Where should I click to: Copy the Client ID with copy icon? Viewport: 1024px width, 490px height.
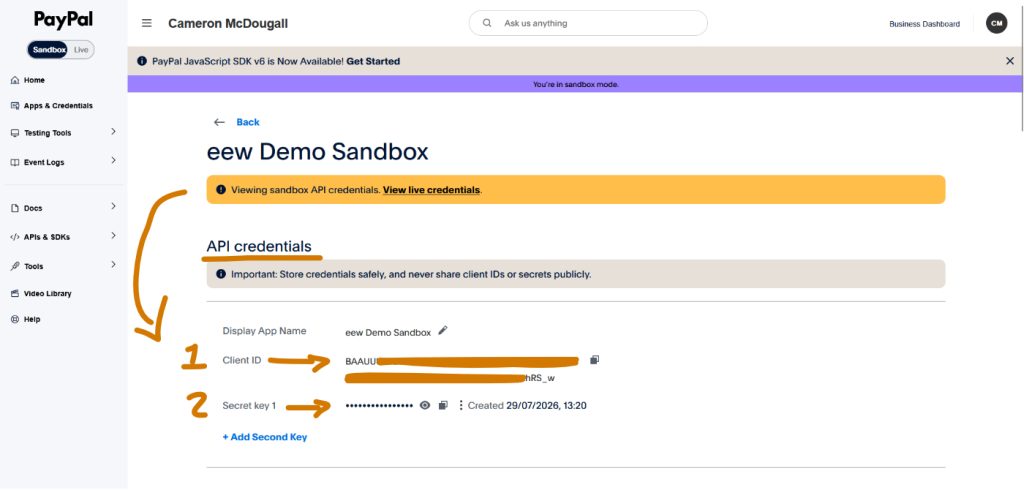point(594,360)
